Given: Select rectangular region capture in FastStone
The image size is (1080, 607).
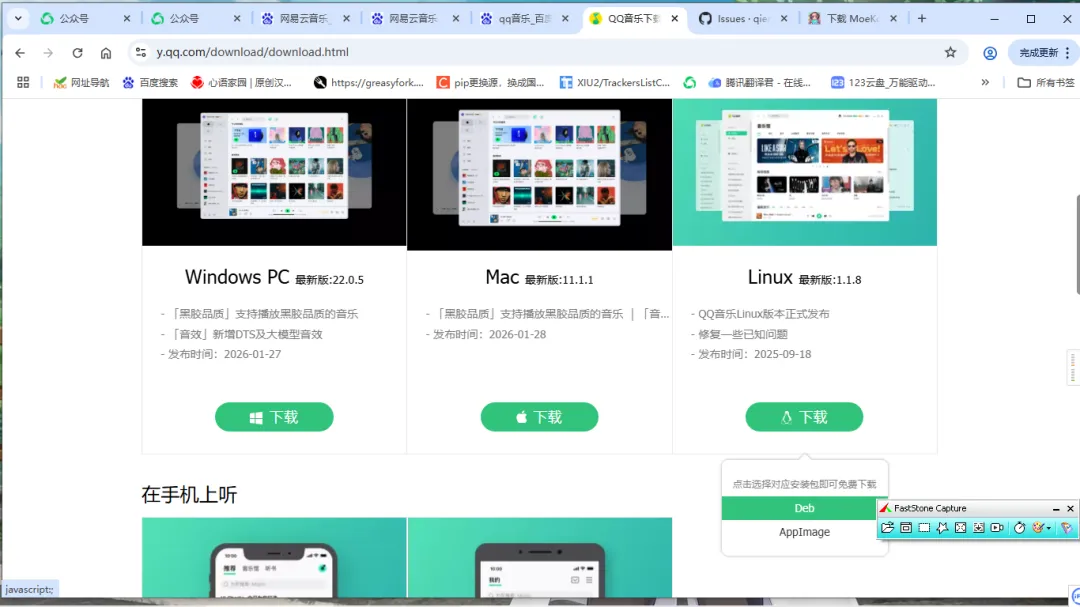Looking at the screenshot, I should click(924, 528).
